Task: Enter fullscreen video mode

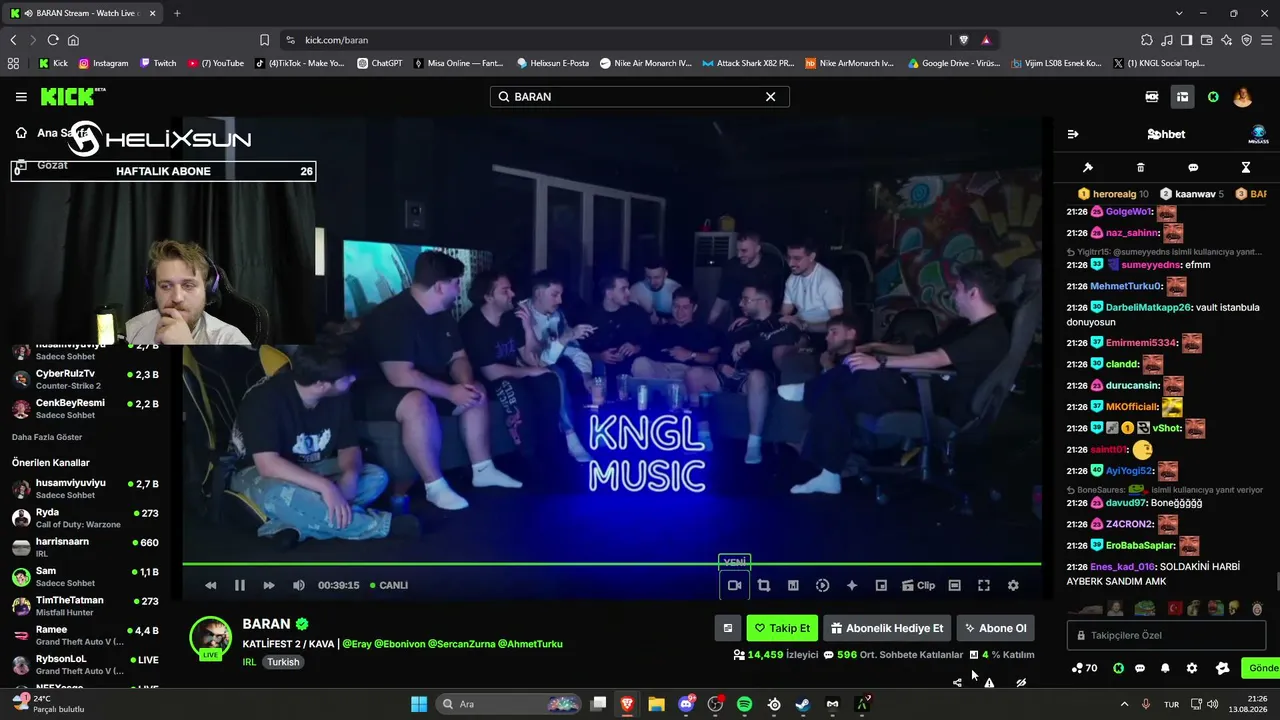Action: [984, 585]
